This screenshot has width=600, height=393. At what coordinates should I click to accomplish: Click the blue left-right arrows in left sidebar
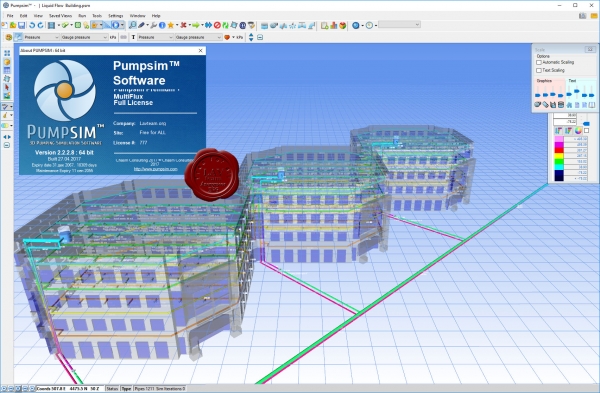click(x=7, y=137)
